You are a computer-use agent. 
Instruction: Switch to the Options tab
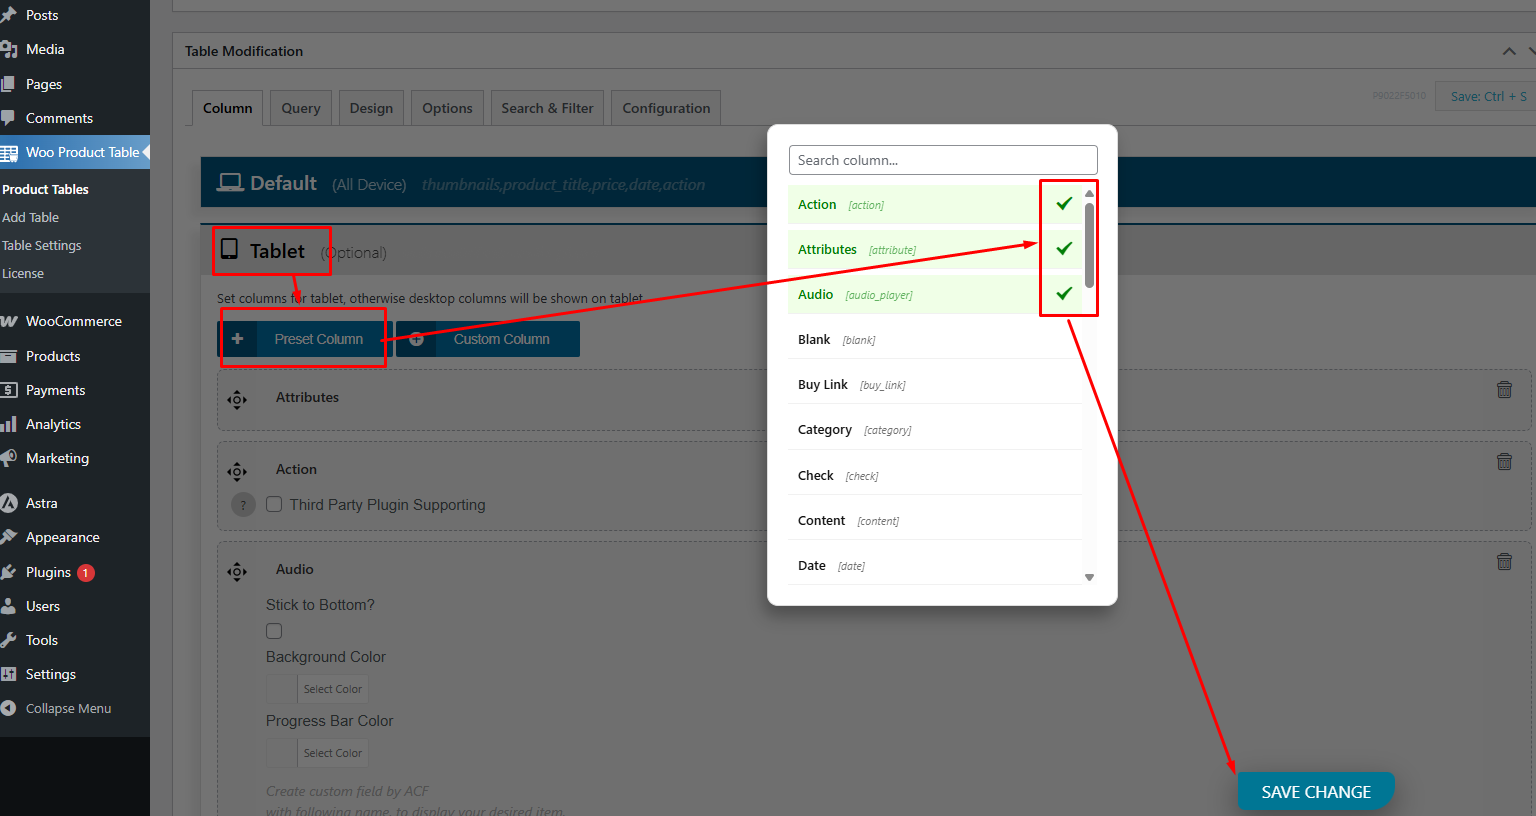[x=447, y=108]
